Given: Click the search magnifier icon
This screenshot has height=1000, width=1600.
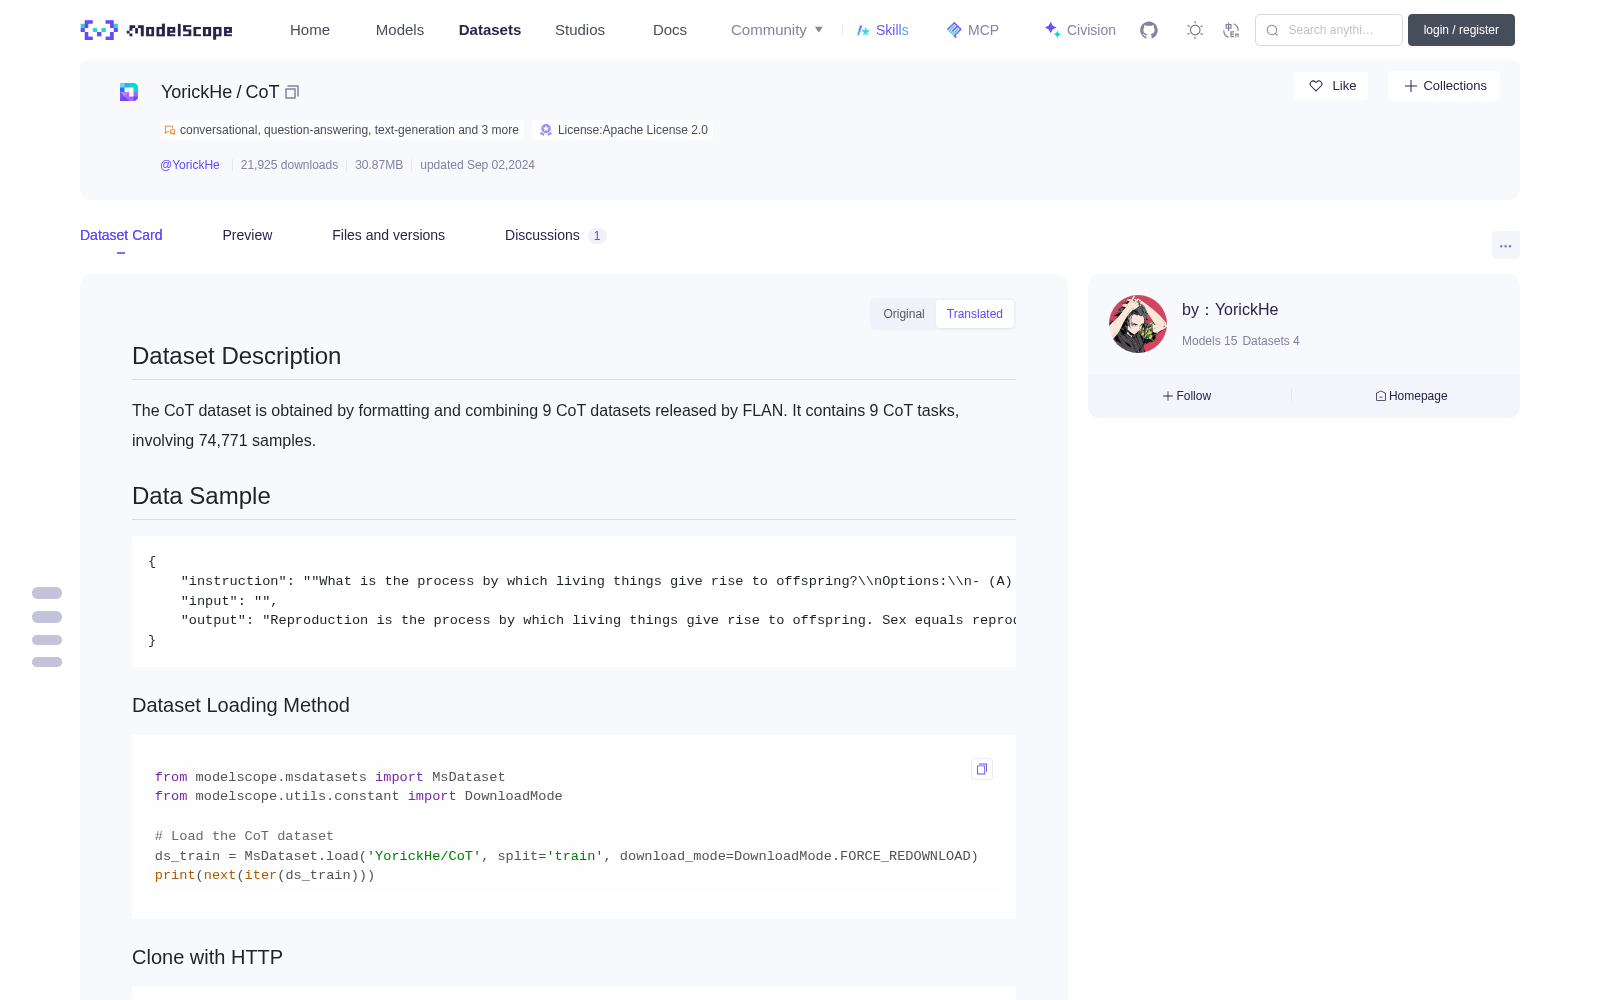Looking at the screenshot, I should pos(1272,30).
